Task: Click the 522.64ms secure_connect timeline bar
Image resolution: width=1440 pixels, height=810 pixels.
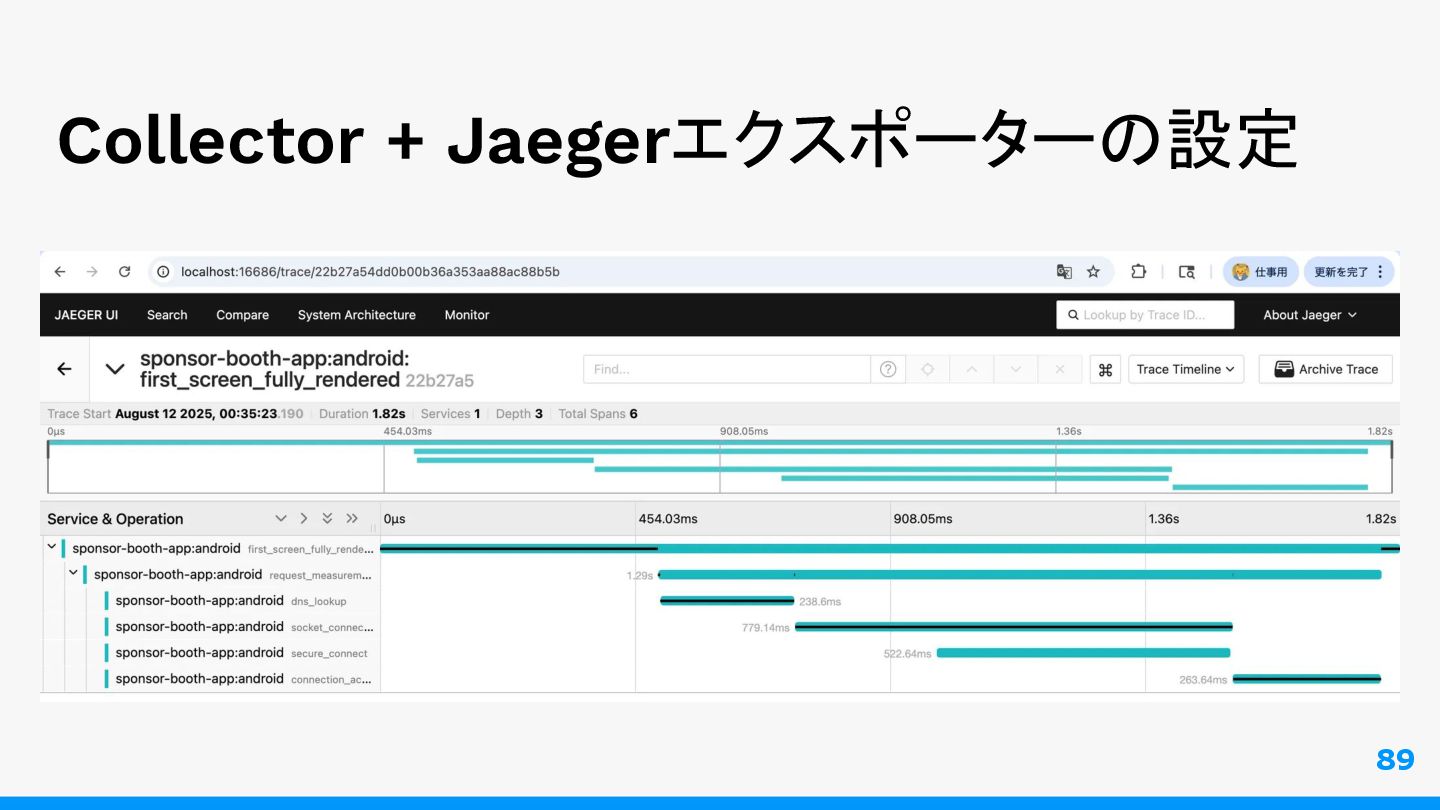Action: 1083,653
